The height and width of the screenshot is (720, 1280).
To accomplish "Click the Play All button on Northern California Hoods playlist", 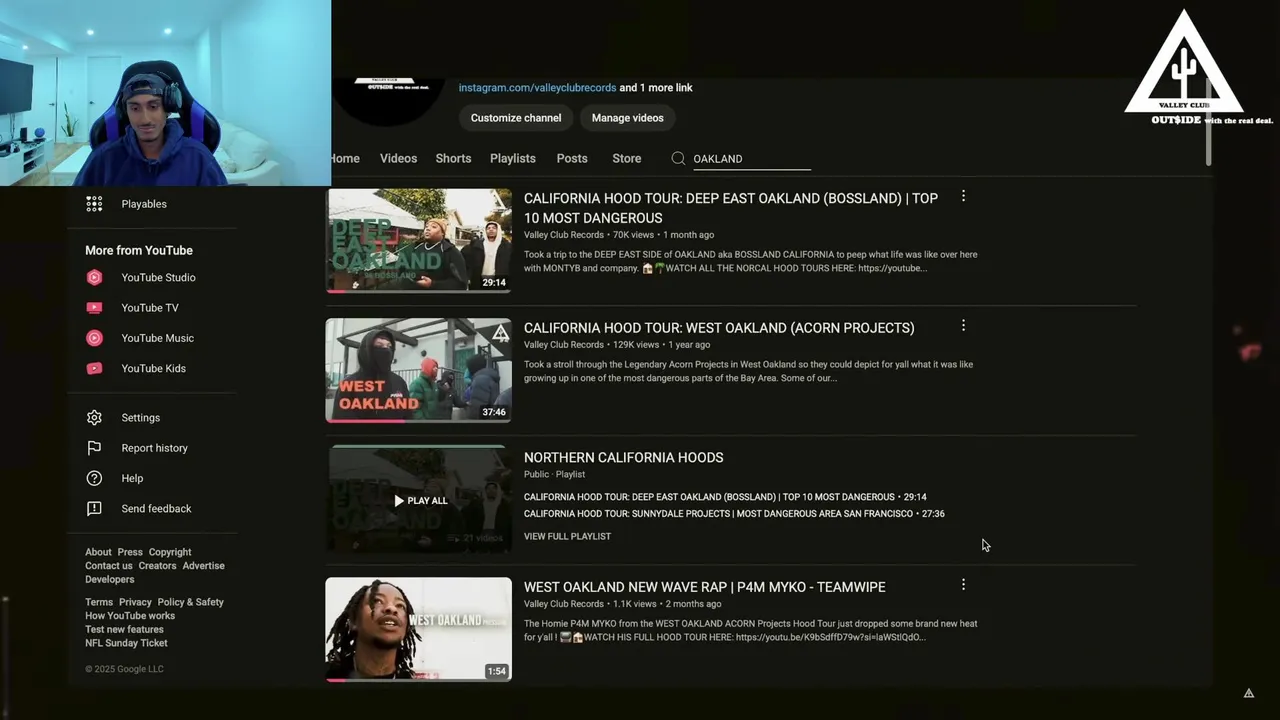I will pos(420,500).
